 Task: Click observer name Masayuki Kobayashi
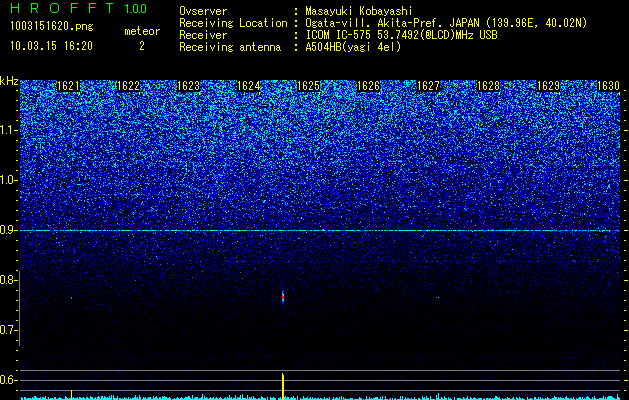359,11
